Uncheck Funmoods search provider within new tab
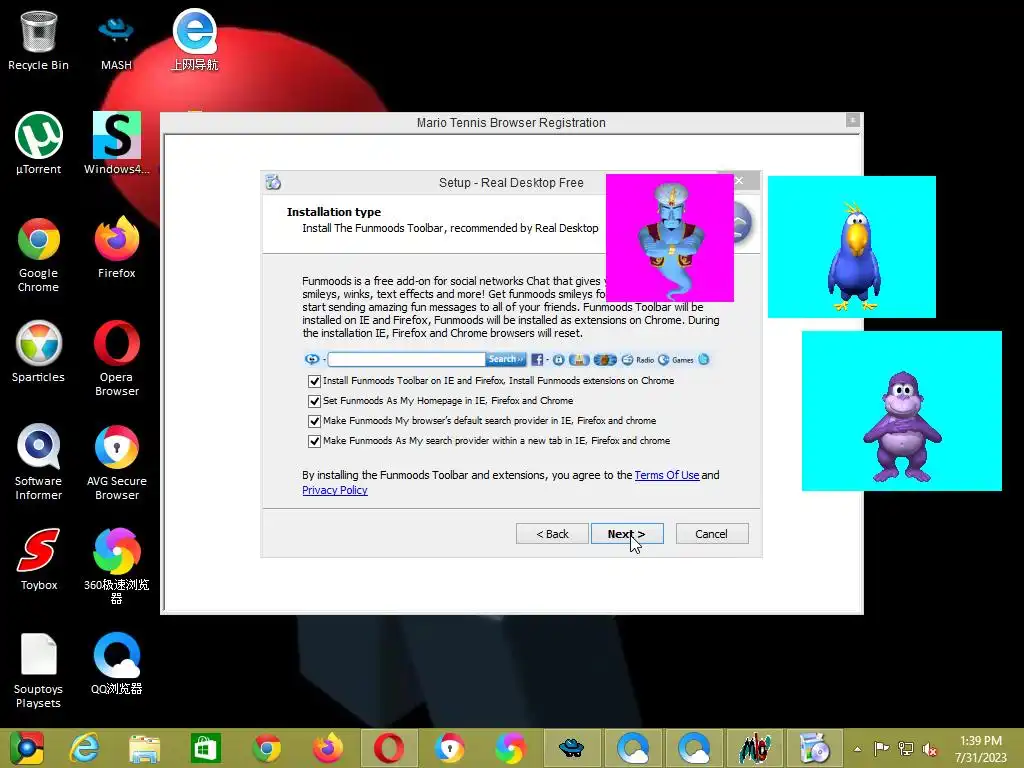1024x768 pixels. coord(314,441)
